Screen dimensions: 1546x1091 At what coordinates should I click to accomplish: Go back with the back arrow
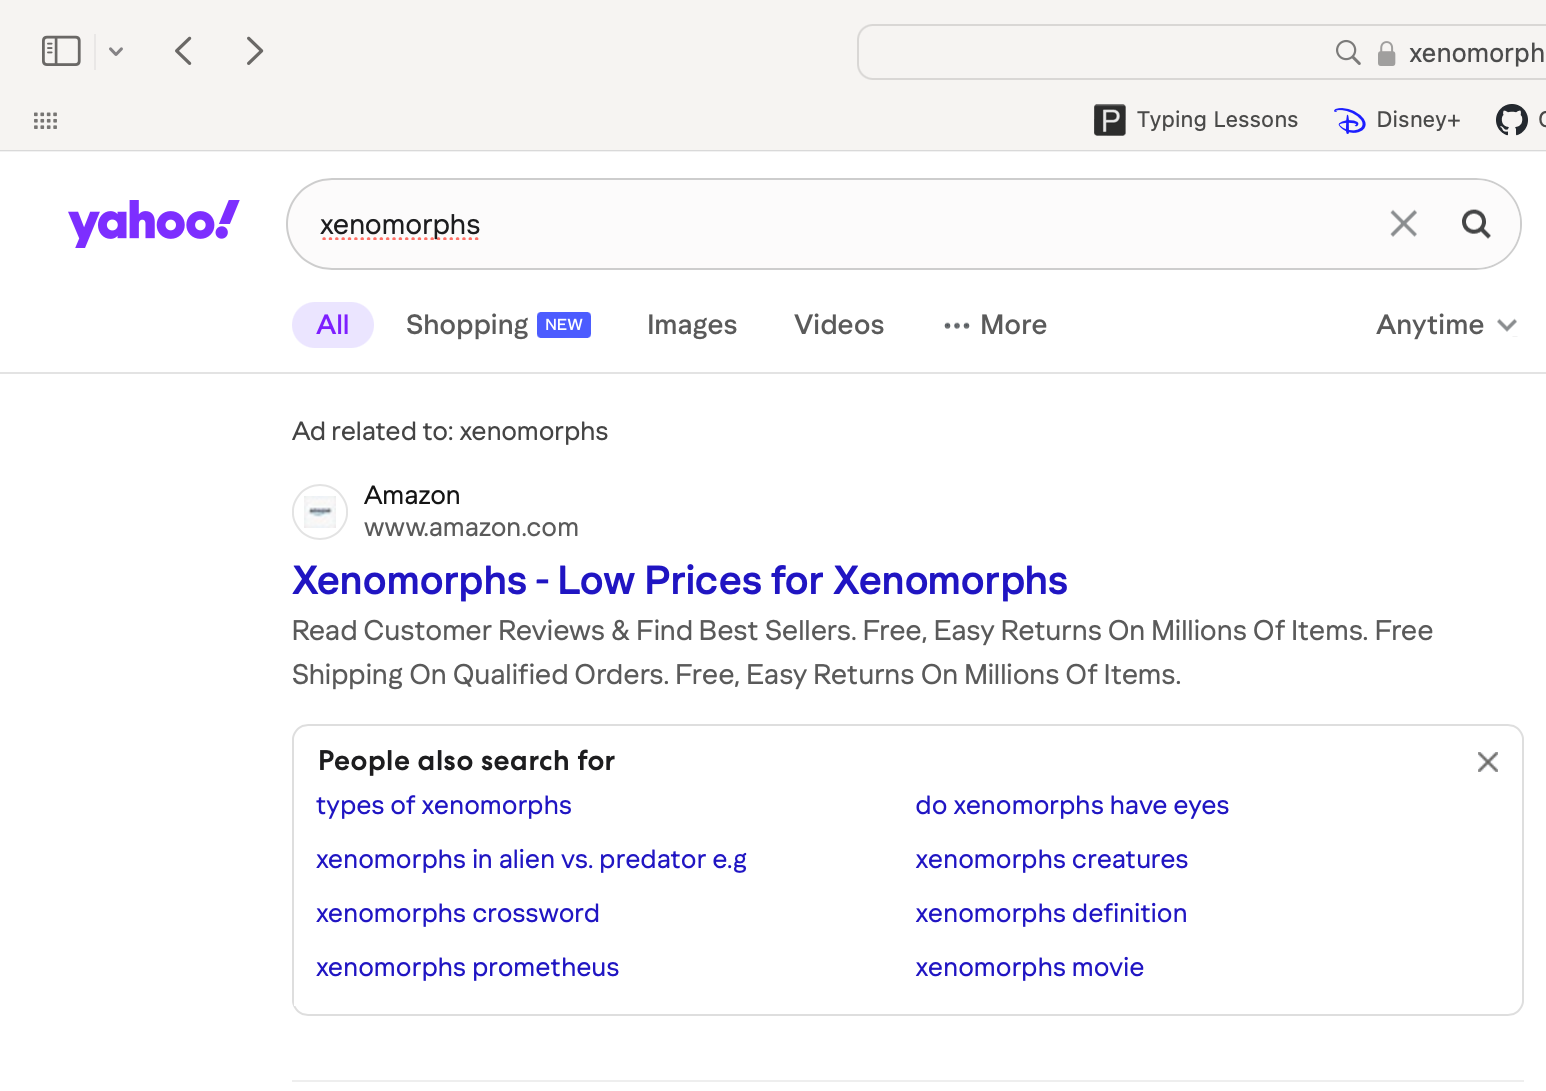pyautogui.click(x=183, y=51)
